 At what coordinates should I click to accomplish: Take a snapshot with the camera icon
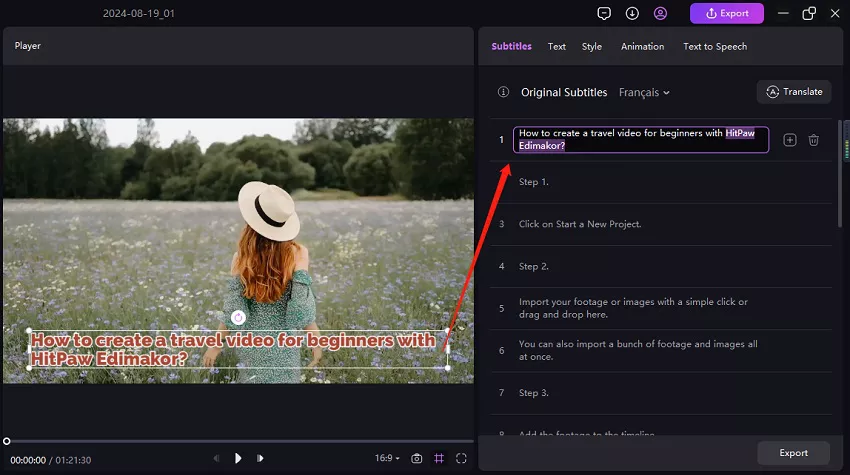point(417,458)
